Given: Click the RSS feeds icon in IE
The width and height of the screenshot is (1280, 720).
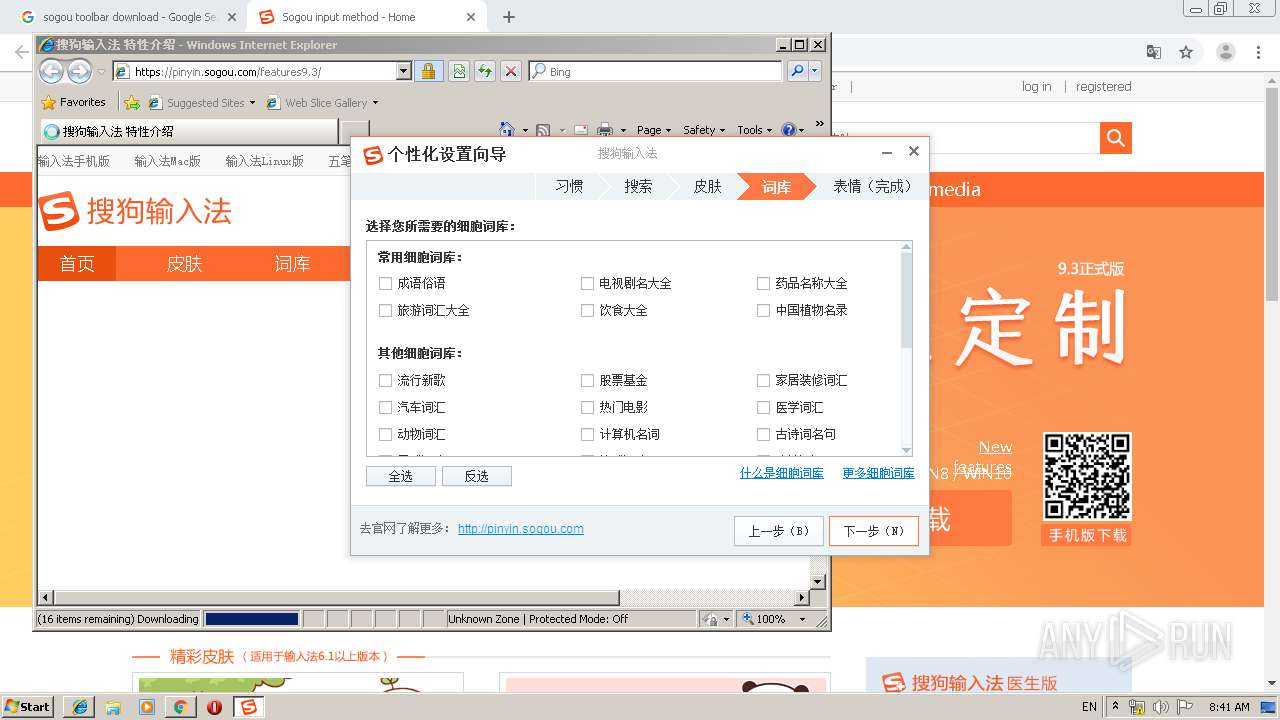Looking at the screenshot, I should point(543,130).
